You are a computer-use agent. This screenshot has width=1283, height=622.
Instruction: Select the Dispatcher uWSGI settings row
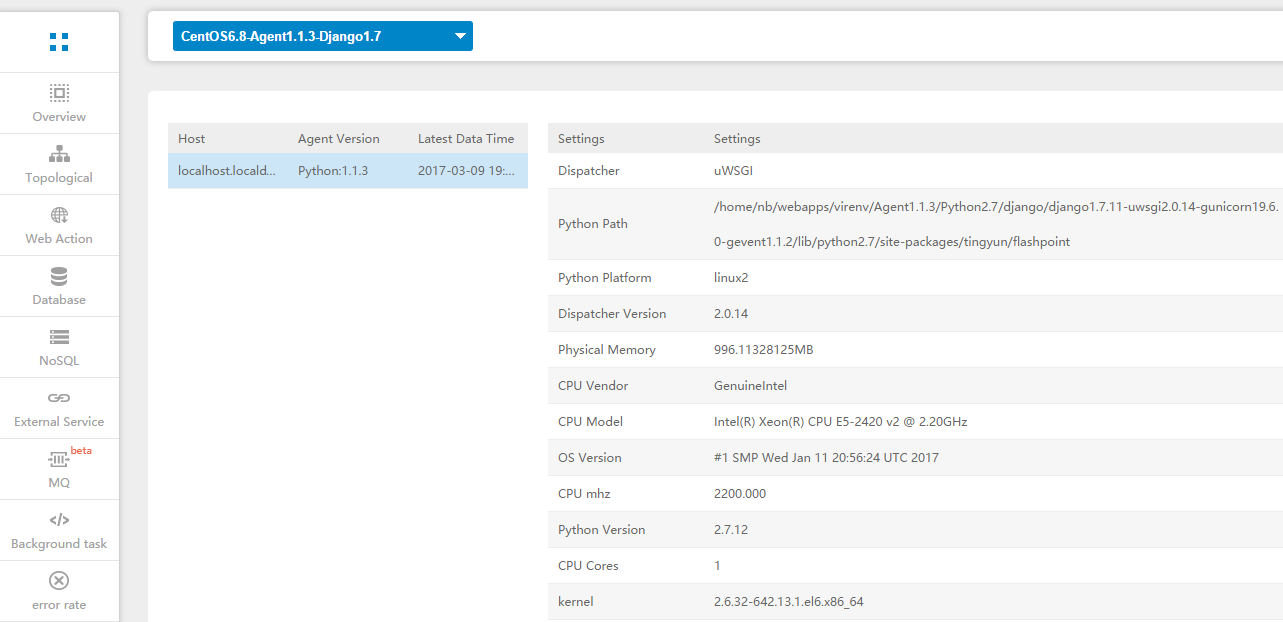tap(900, 171)
